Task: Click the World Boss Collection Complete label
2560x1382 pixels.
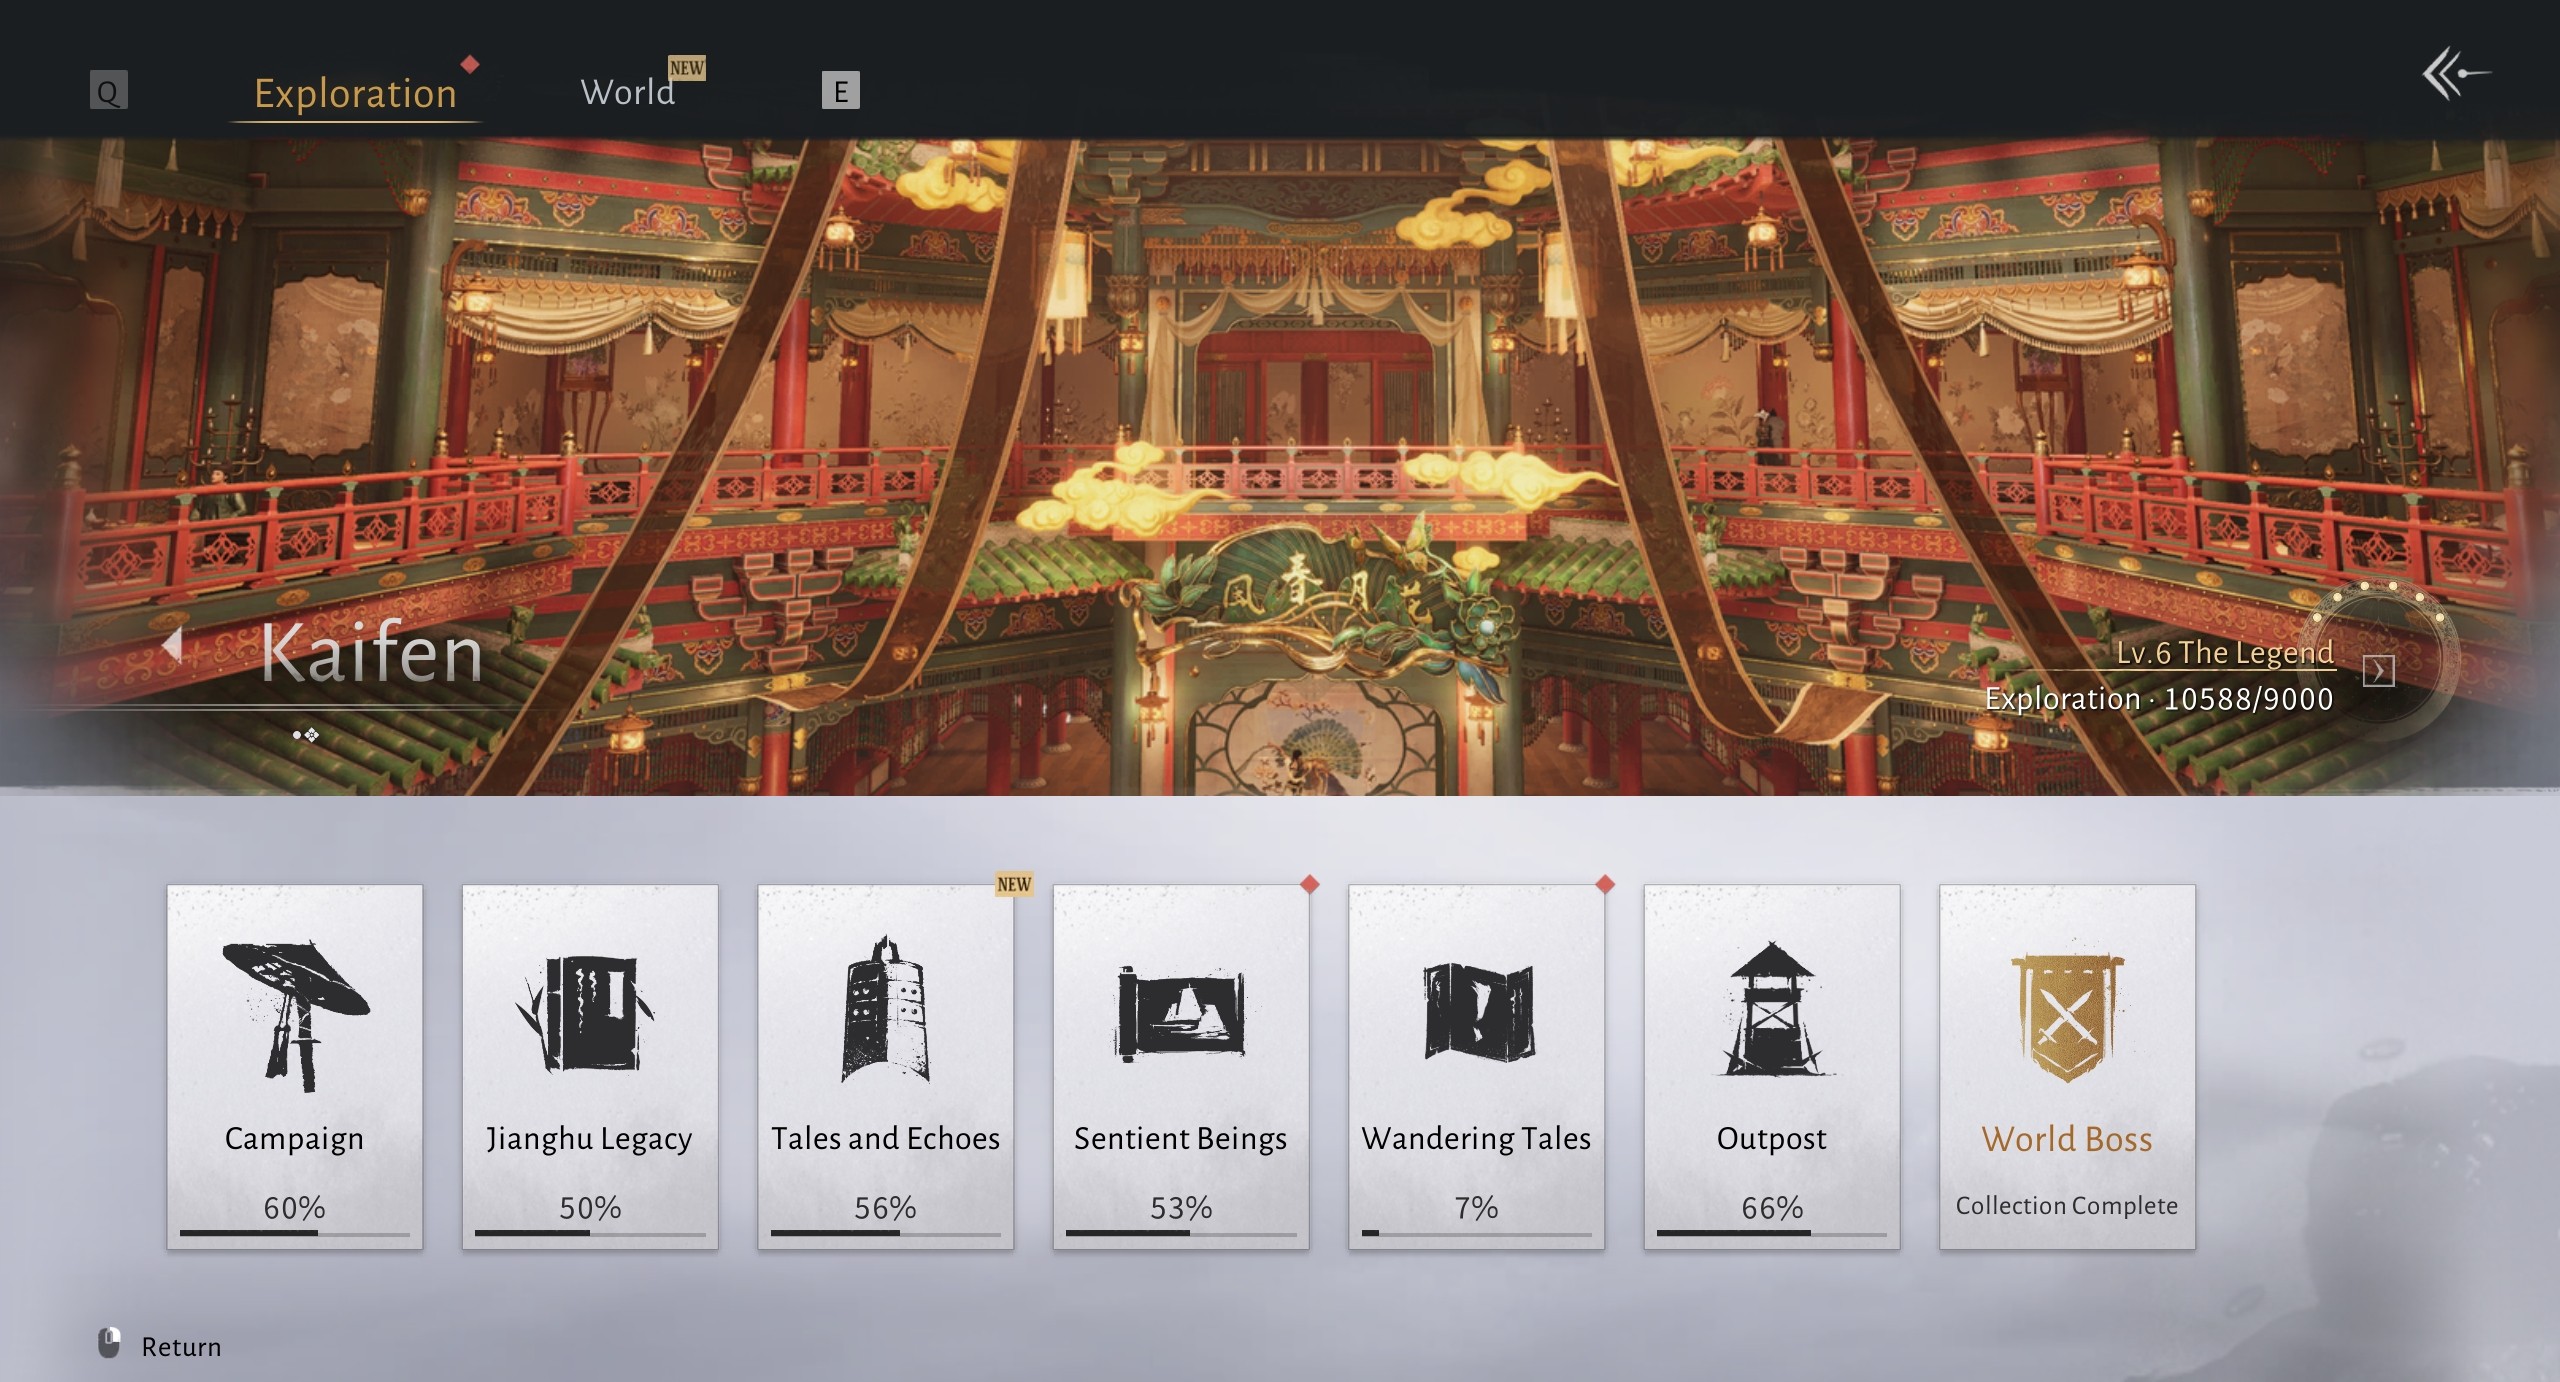Action: point(2066,1206)
